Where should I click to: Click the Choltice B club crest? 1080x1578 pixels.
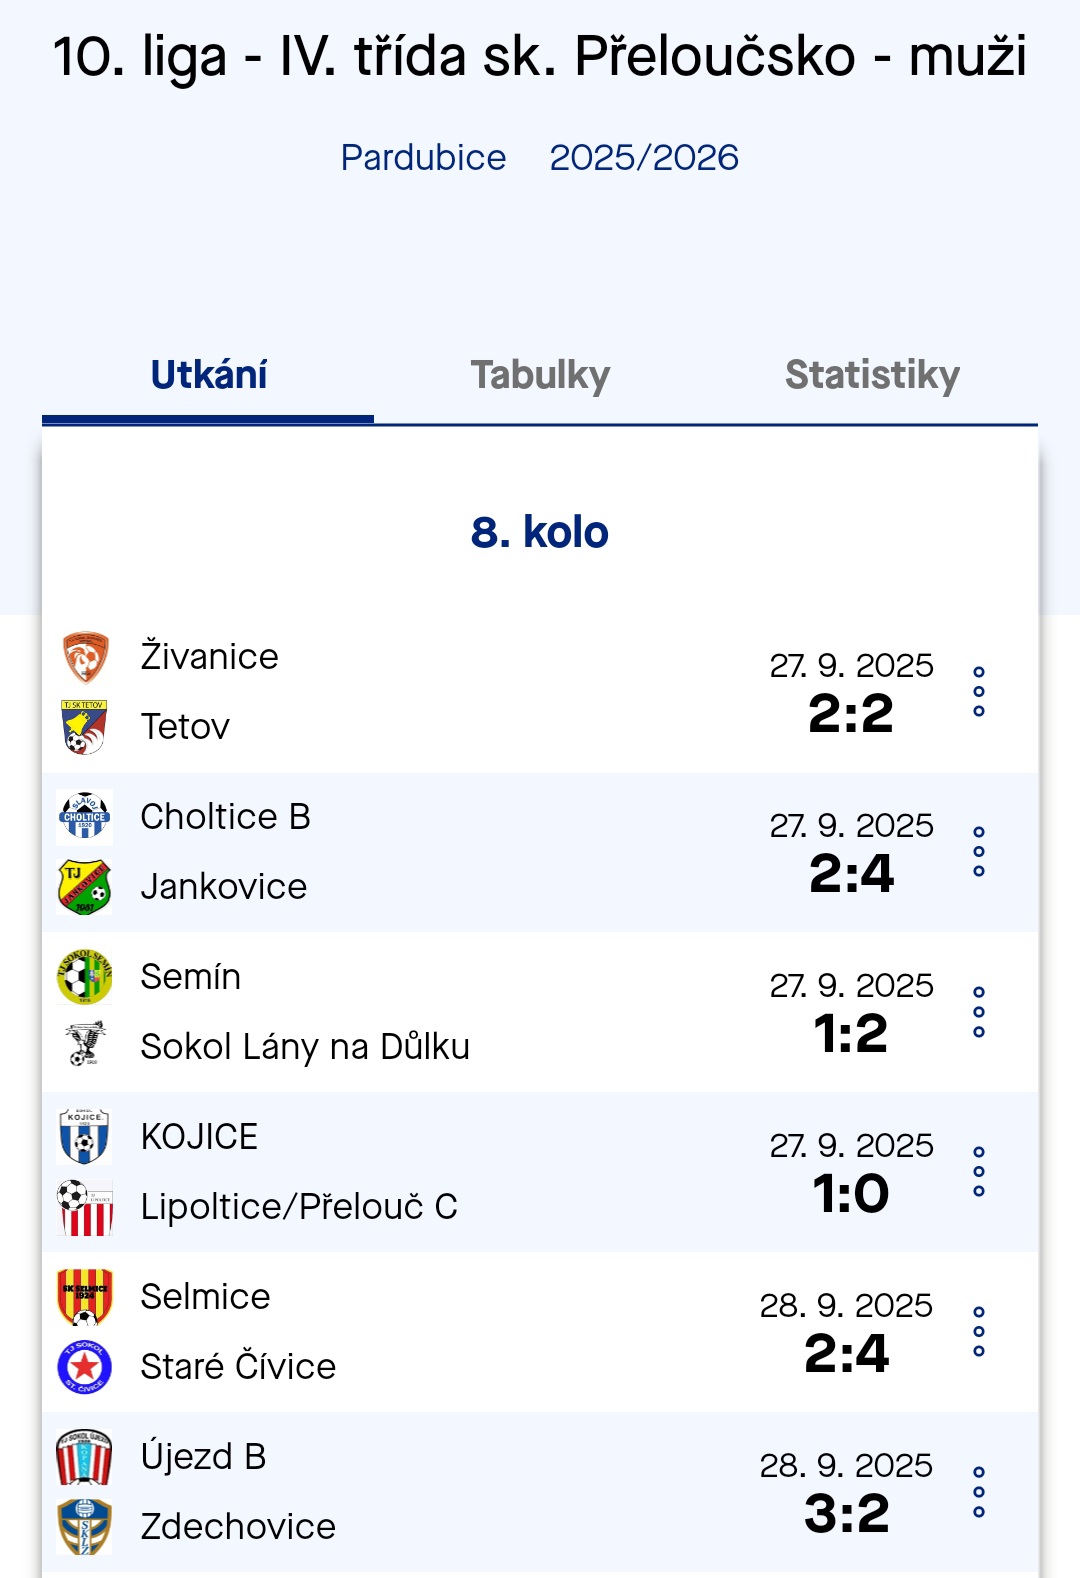click(85, 817)
